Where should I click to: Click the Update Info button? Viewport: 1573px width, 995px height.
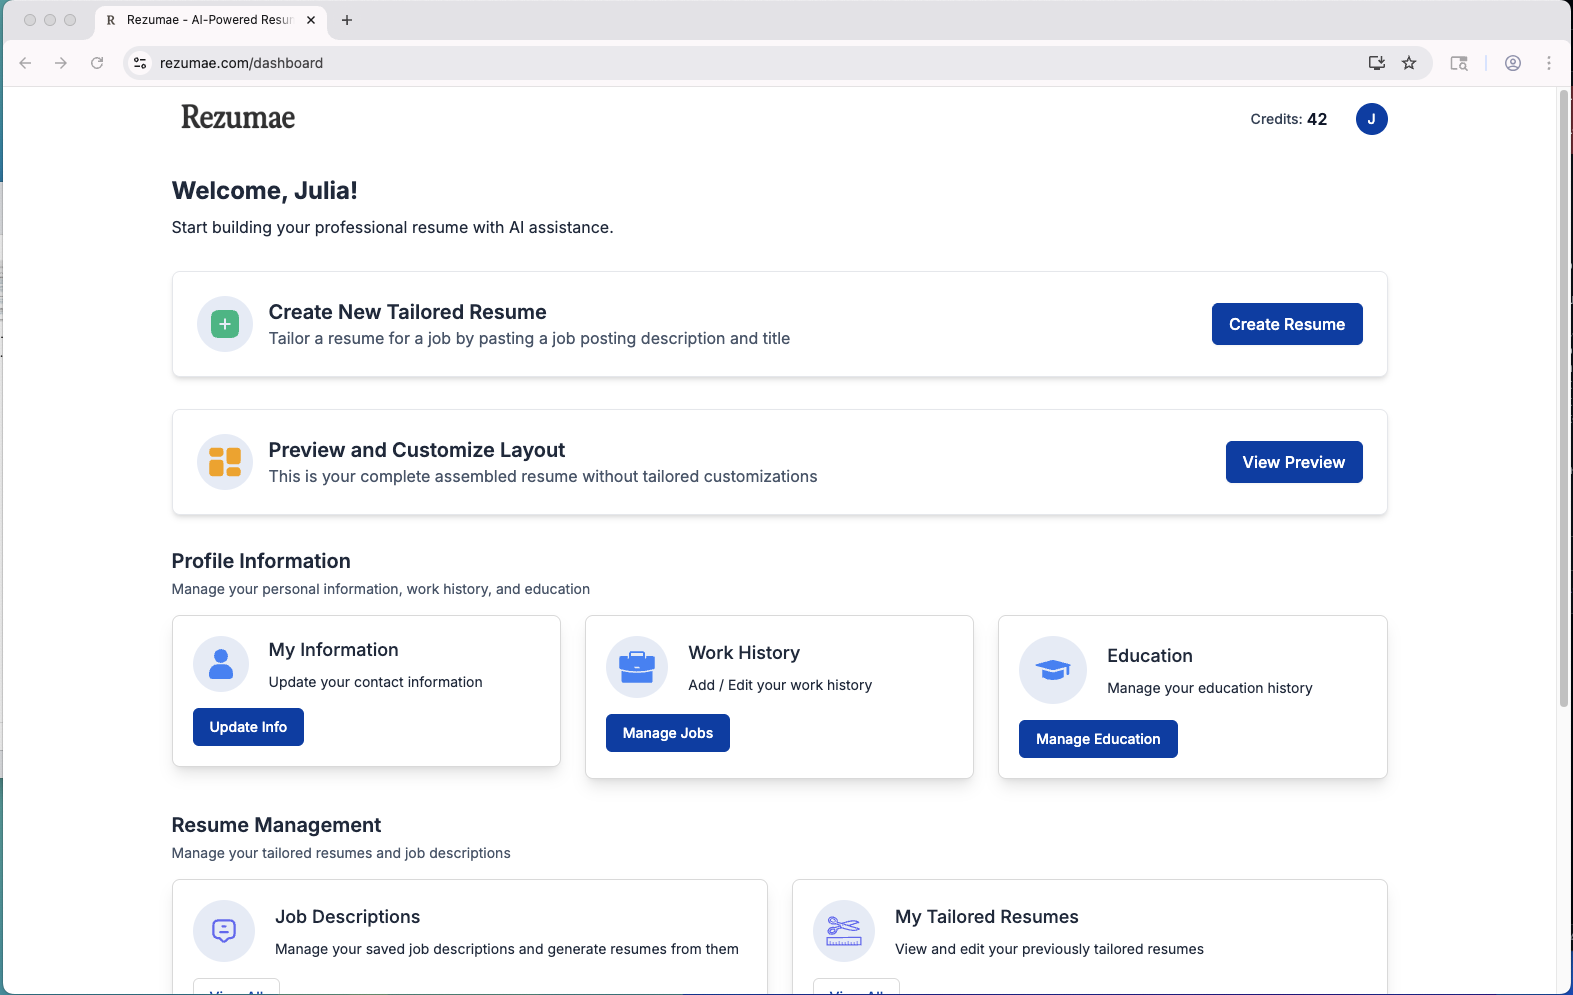coord(248,727)
